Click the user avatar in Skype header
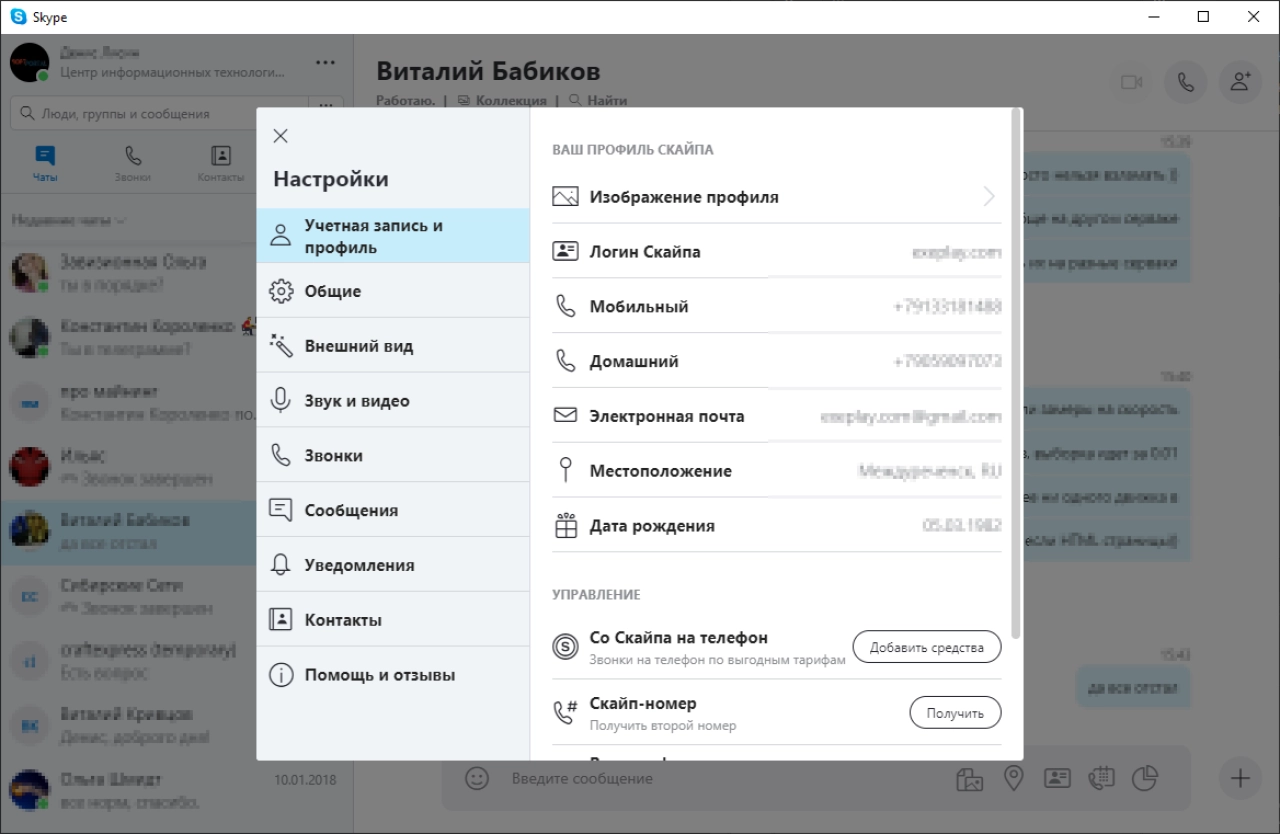The width and height of the screenshot is (1280, 834). (x=29, y=62)
